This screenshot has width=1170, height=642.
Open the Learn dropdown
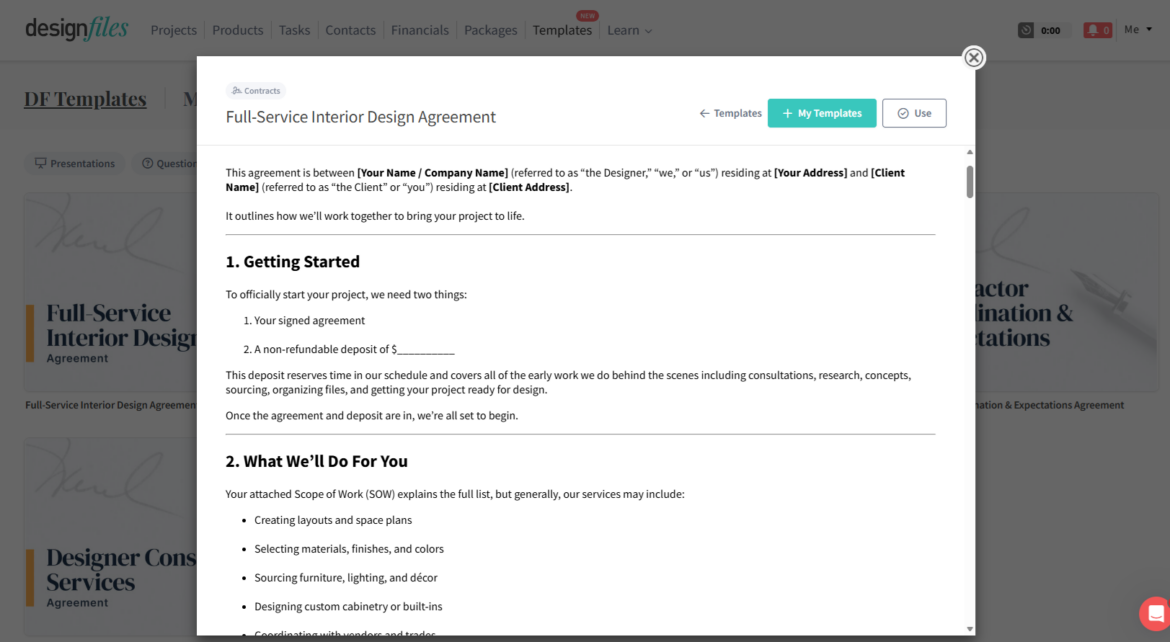(x=629, y=30)
